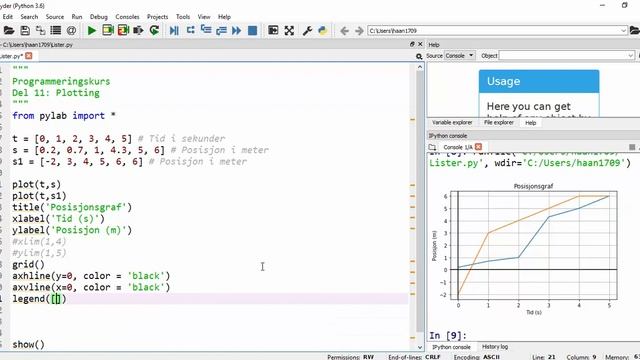
Task: Click the @ symbol finder icon
Action: click(x=71, y=31)
